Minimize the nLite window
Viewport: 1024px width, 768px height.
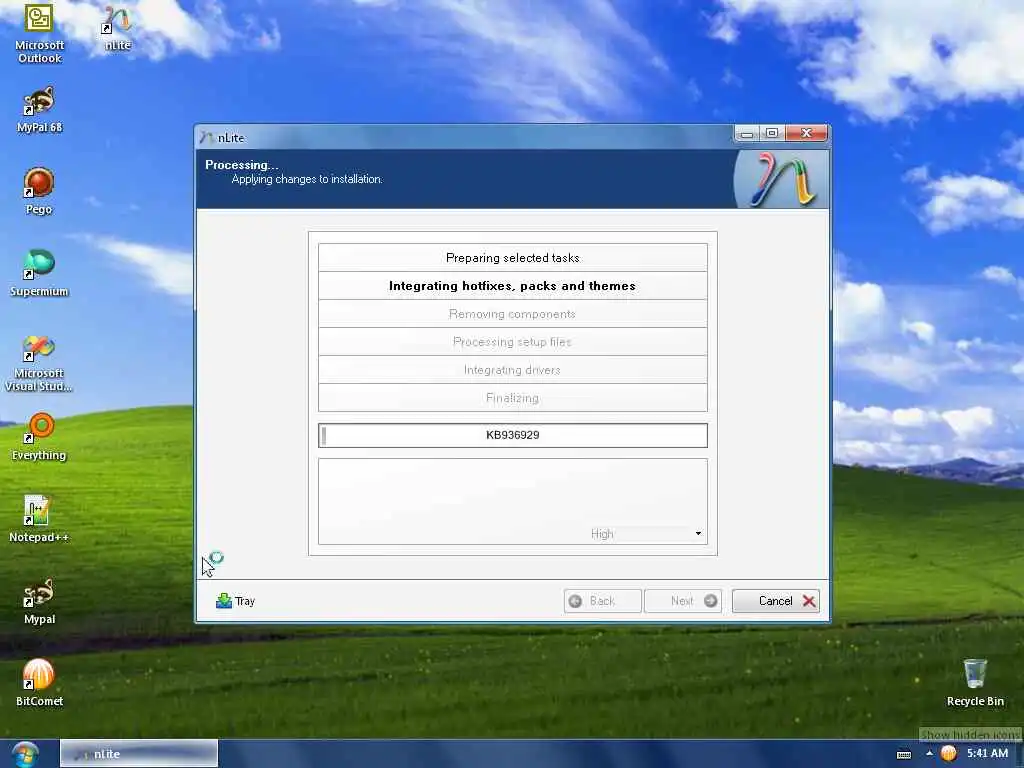(x=746, y=133)
